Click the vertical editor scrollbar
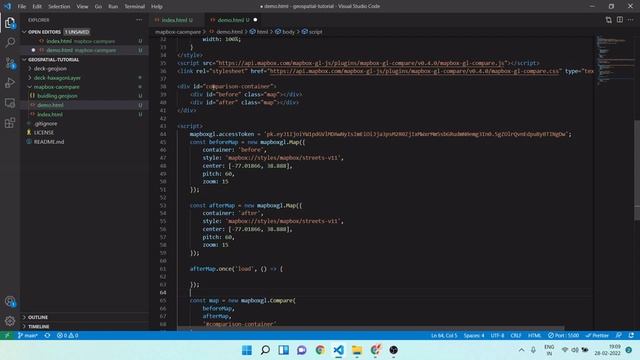This screenshot has width=640, height=360. pyautogui.click(x=637, y=171)
